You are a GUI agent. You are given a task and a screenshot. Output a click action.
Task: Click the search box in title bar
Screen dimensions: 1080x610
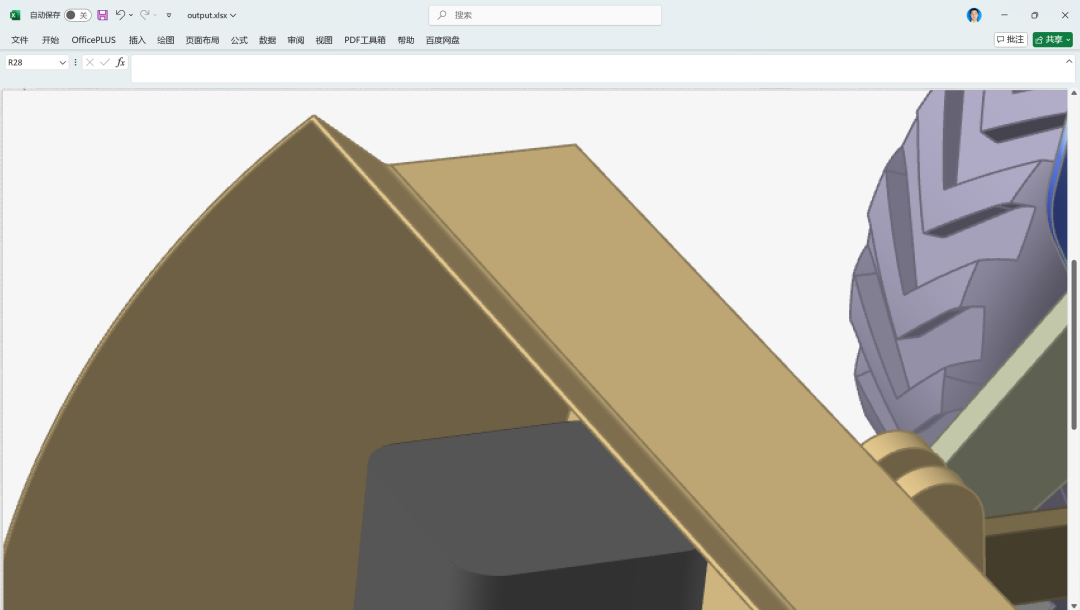(x=545, y=15)
